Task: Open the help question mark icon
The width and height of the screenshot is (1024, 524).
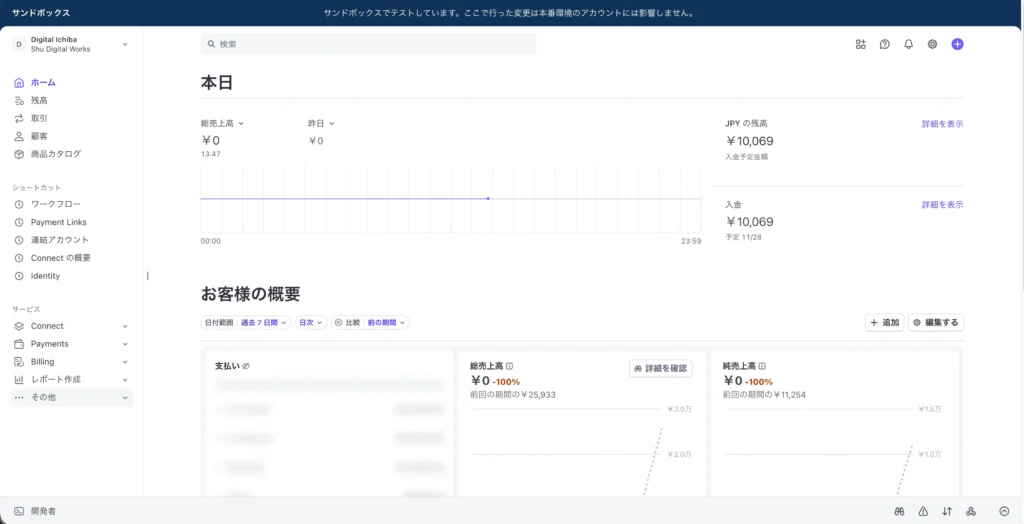Action: click(884, 44)
